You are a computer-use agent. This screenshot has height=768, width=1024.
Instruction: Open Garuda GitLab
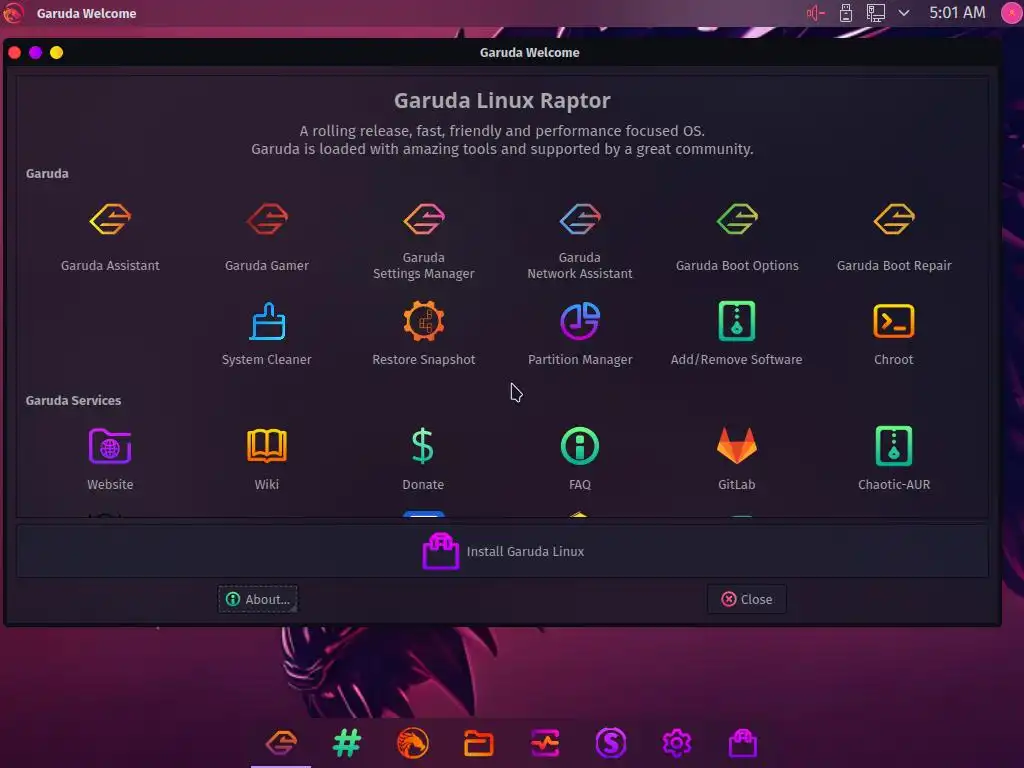pos(737,458)
